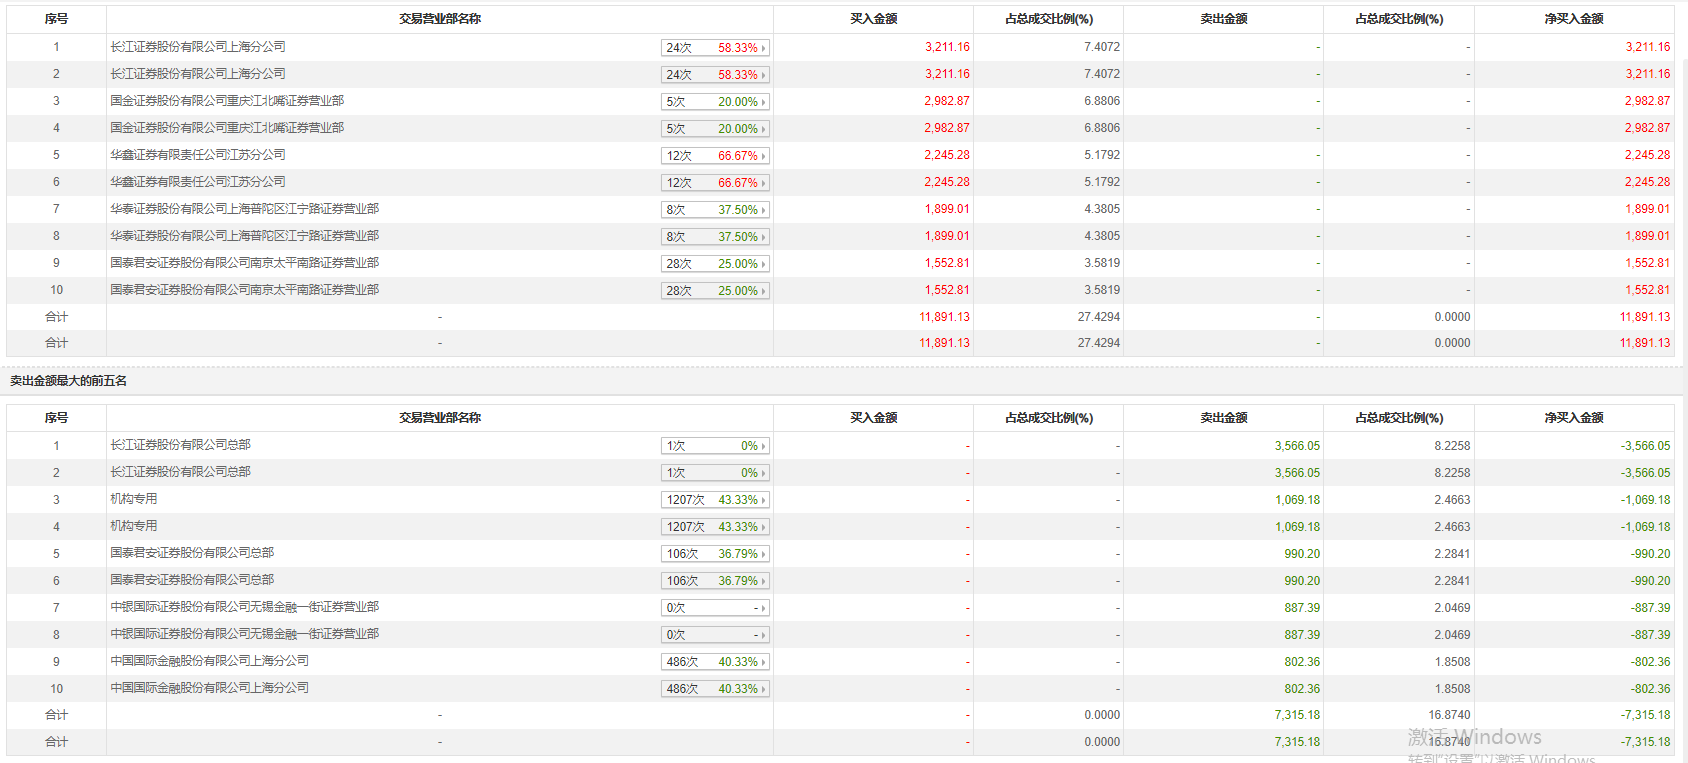The height and width of the screenshot is (763, 1688).
Task: Select ratio 7.4072 in upper row 1
Action: click(1102, 47)
